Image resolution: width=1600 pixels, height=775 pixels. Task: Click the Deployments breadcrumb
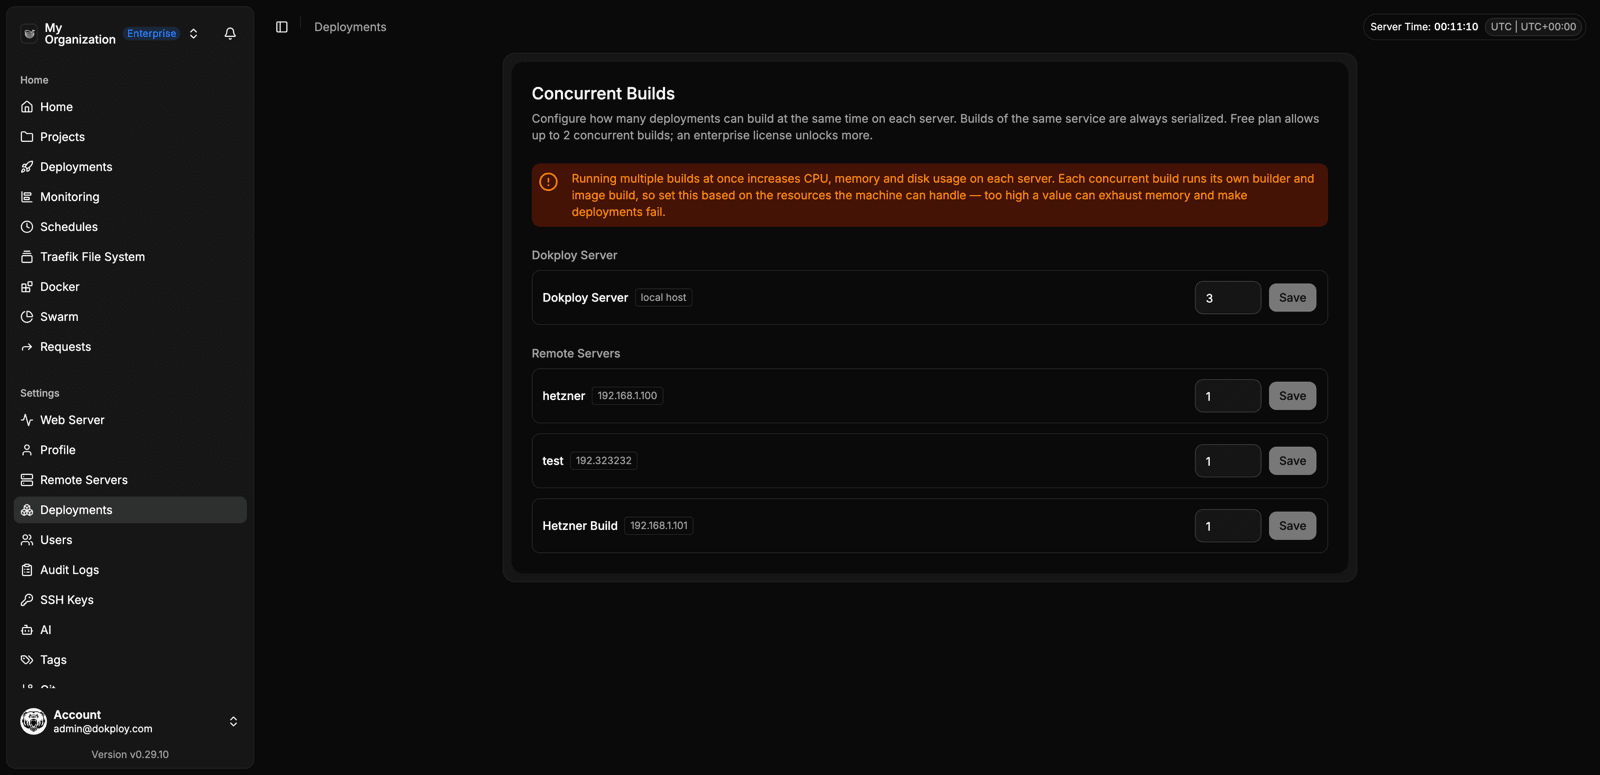point(350,27)
